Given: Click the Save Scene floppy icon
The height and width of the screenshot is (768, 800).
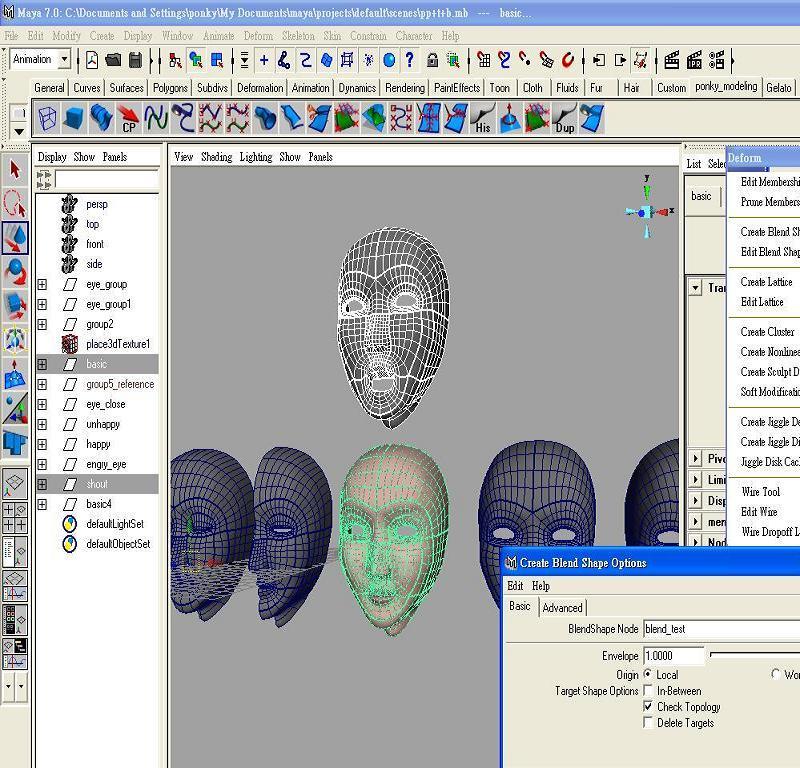Looking at the screenshot, I should 135,60.
